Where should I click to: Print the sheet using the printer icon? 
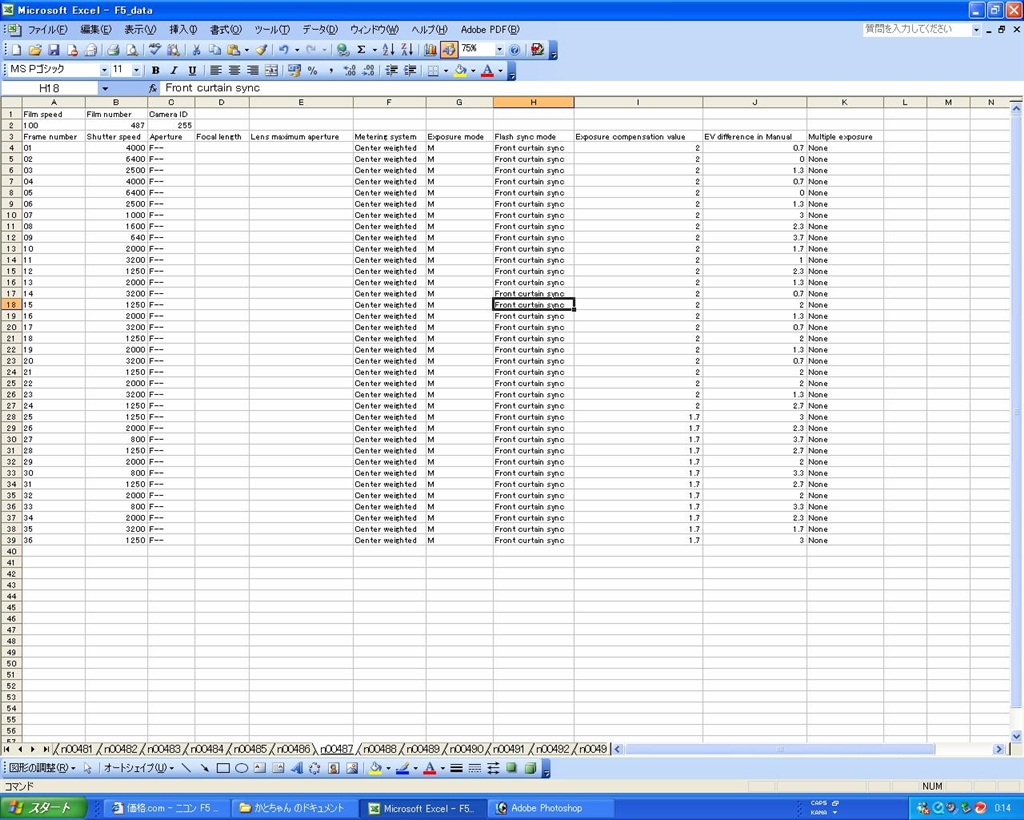(x=113, y=50)
